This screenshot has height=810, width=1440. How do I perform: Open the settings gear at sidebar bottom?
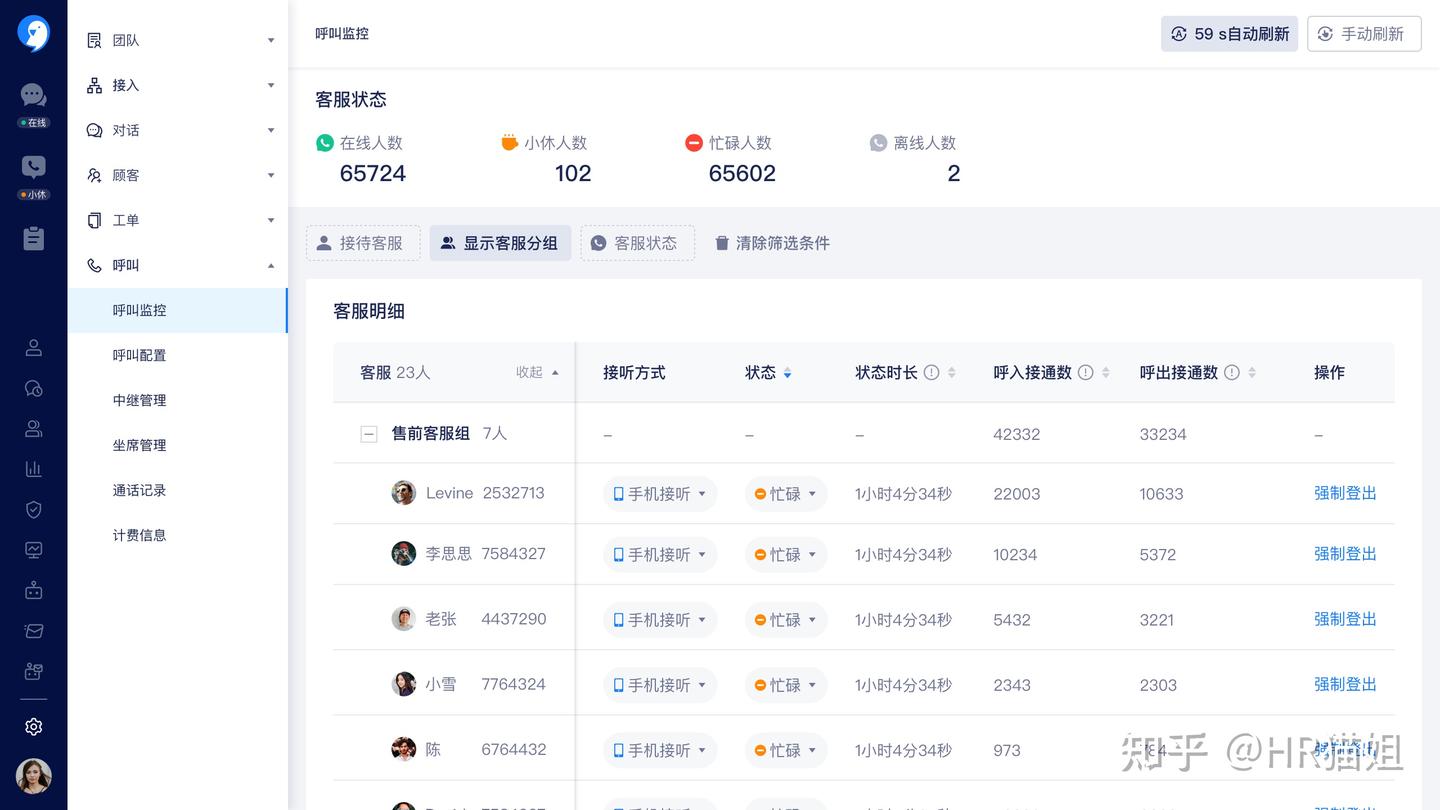(33, 726)
